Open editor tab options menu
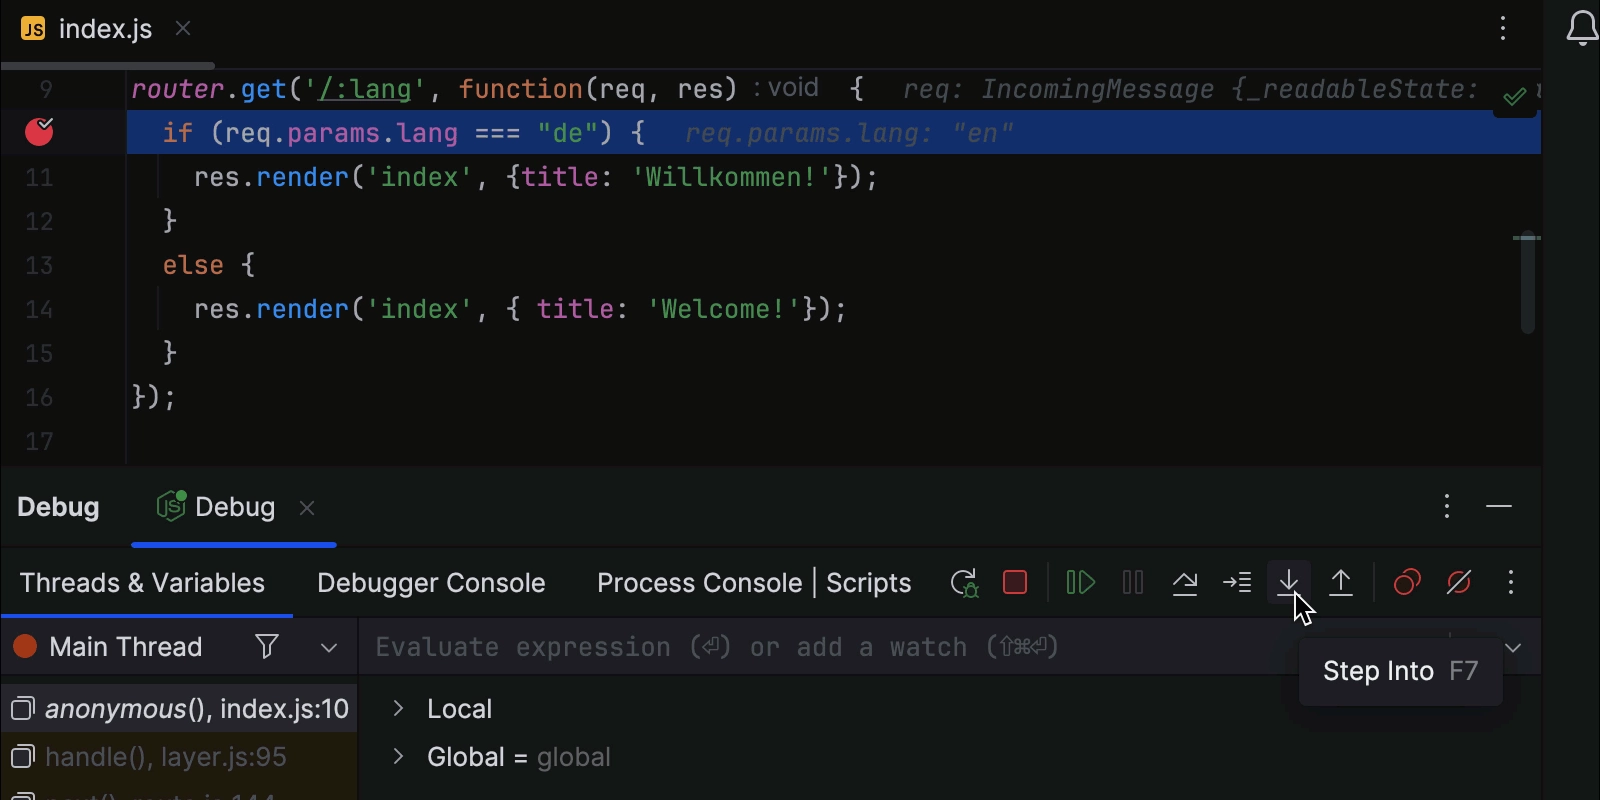1600x800 pixels. click(x=1503, y=28)
